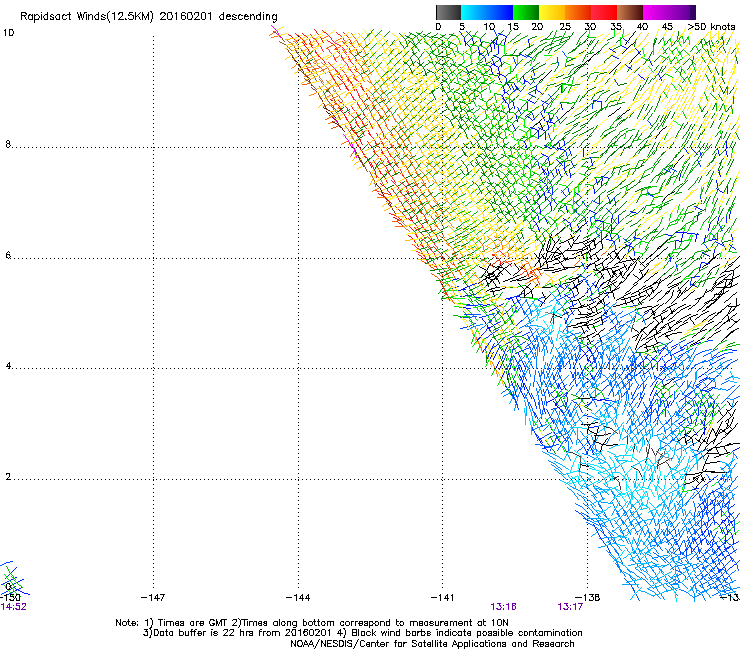
Task: Click the latitude label '6'
Action: (8, 255)
